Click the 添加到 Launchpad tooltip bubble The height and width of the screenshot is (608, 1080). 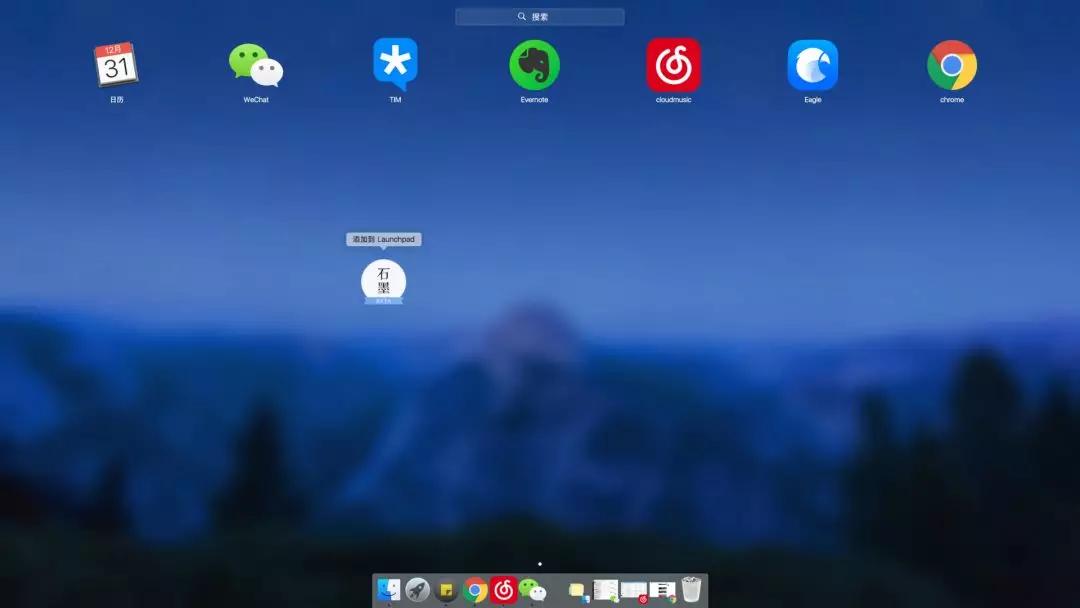click(x=384, y=239)
